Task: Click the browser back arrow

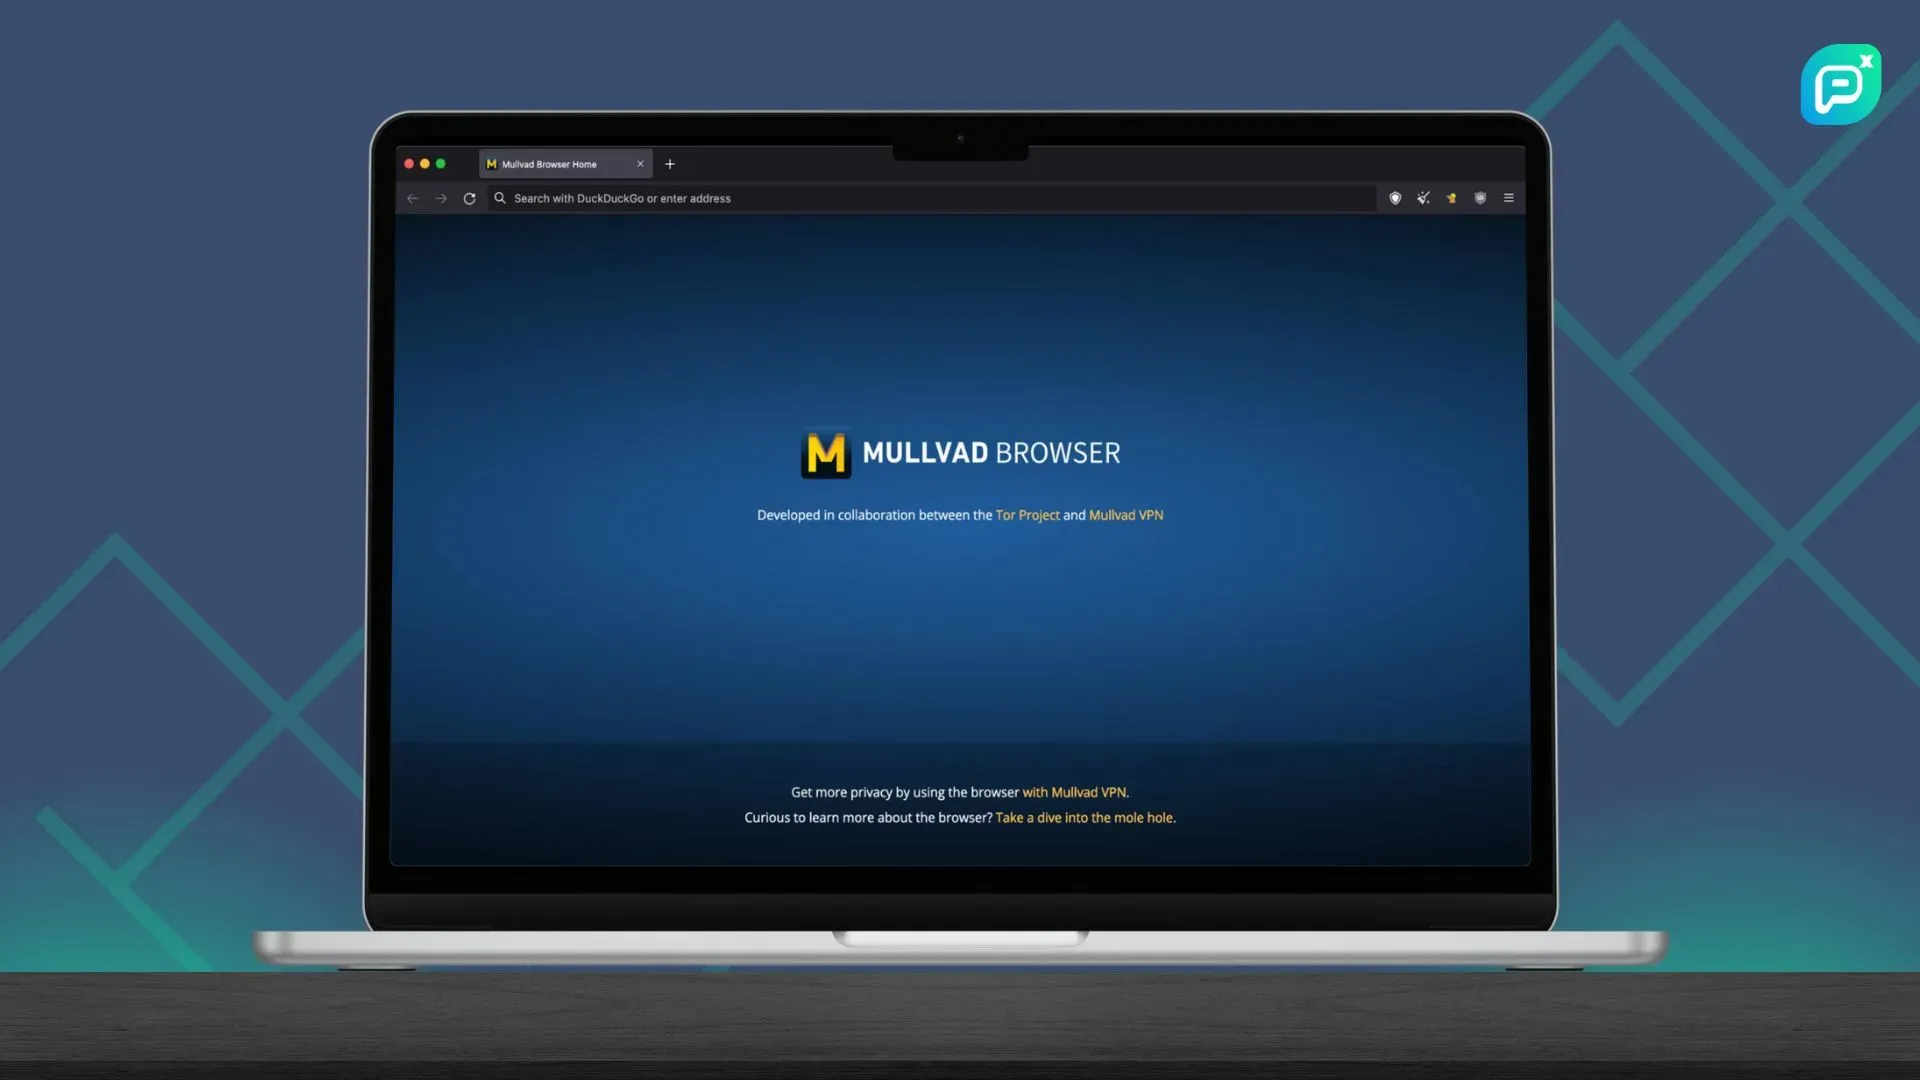Action: (413, 198)
